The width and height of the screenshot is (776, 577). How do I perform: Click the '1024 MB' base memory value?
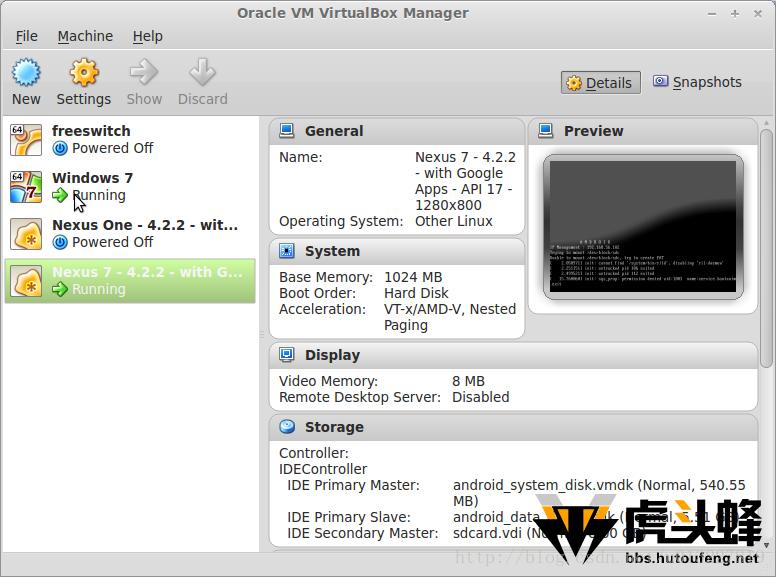tap(413, 277)
